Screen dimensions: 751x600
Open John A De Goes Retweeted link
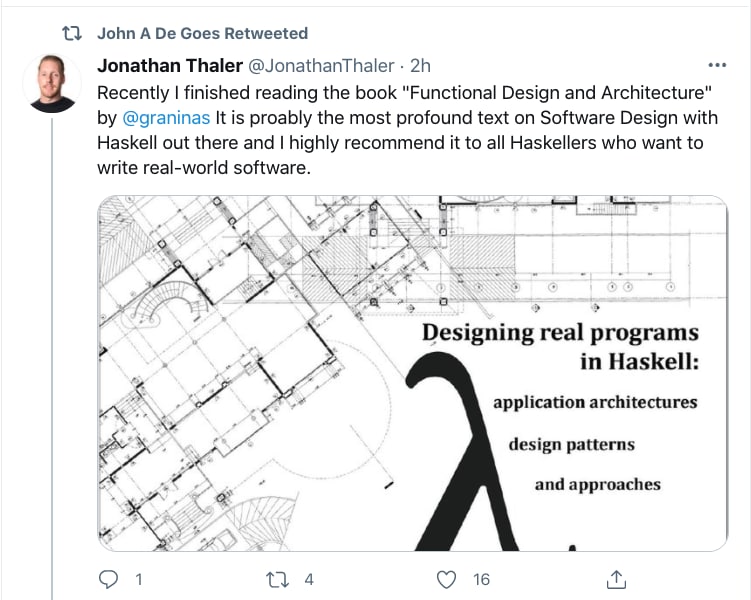coord(202,34)
